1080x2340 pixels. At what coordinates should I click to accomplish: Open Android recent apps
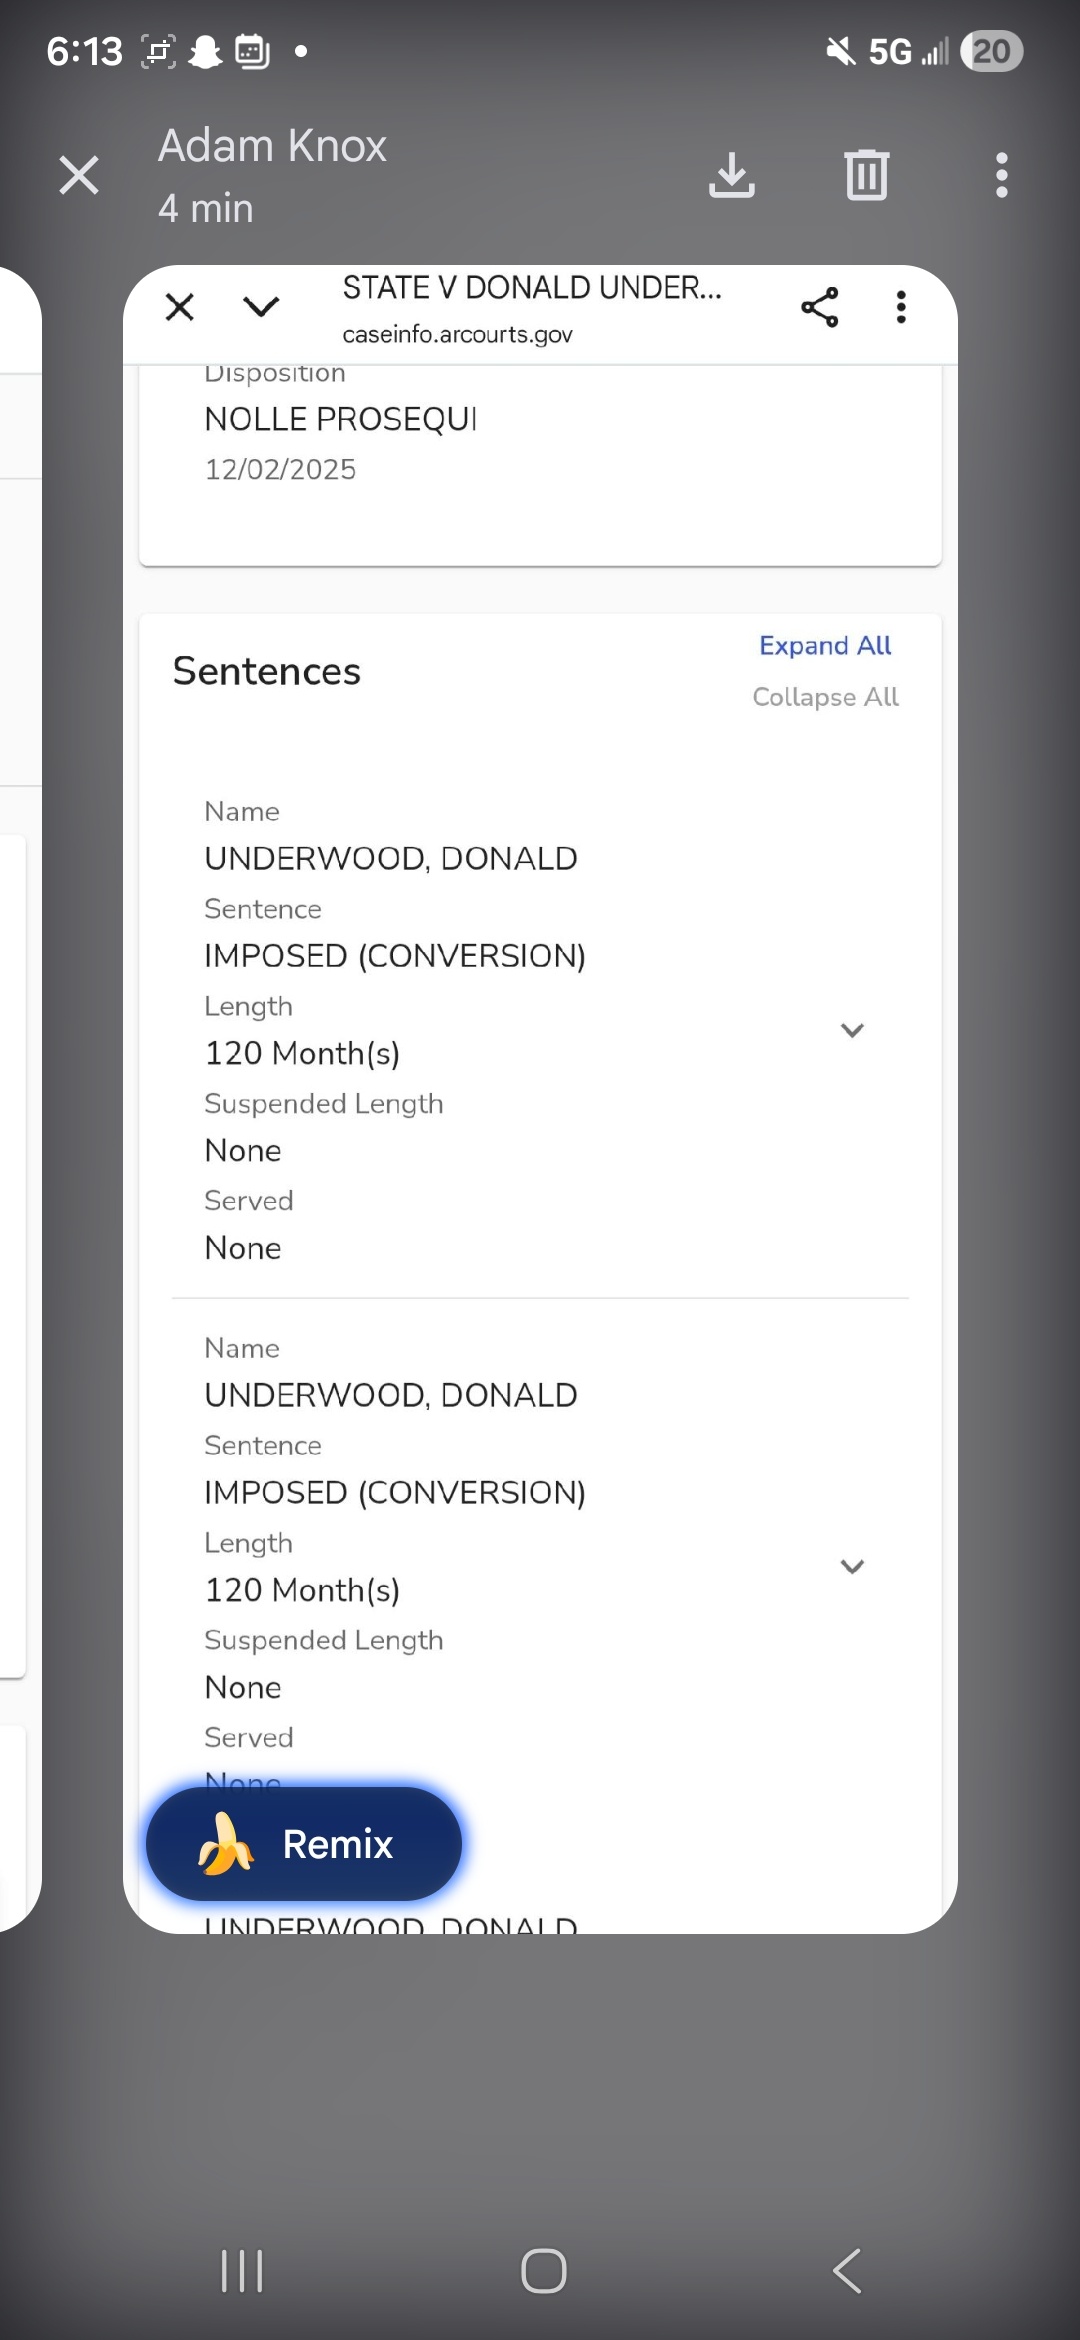(242, 2270)
